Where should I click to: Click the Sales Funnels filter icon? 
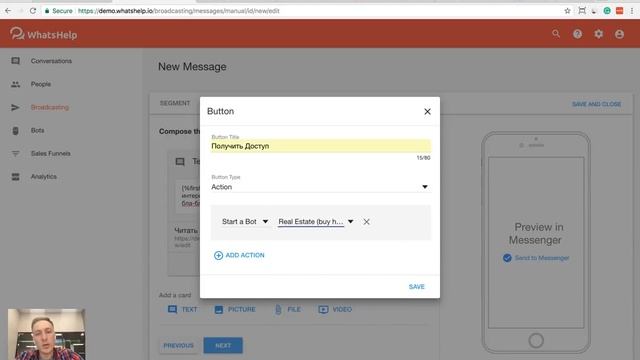coord(16,154)
